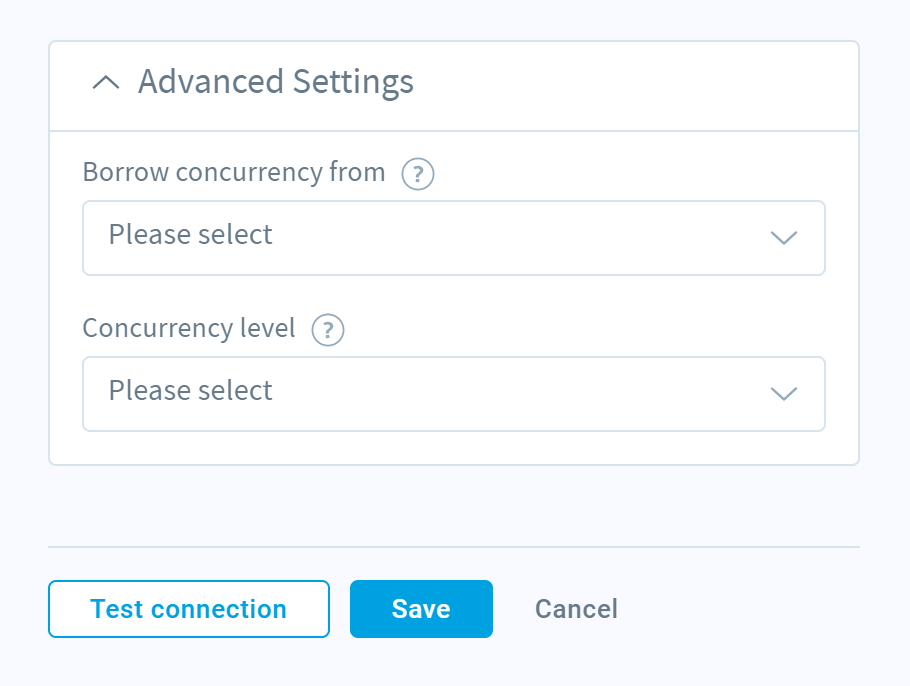Click Please select under Borrow concurrency from
The height and width of the screenshot is (686, 910).
(190, 234)
